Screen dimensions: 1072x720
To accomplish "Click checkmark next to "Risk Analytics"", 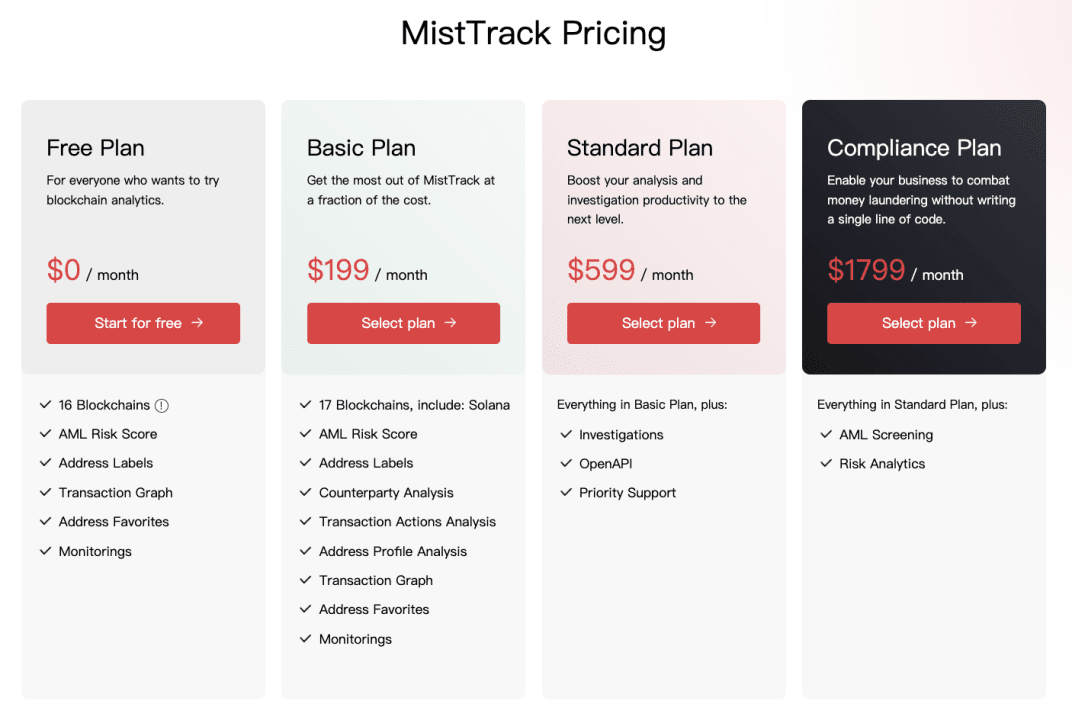I will [826, 463].
